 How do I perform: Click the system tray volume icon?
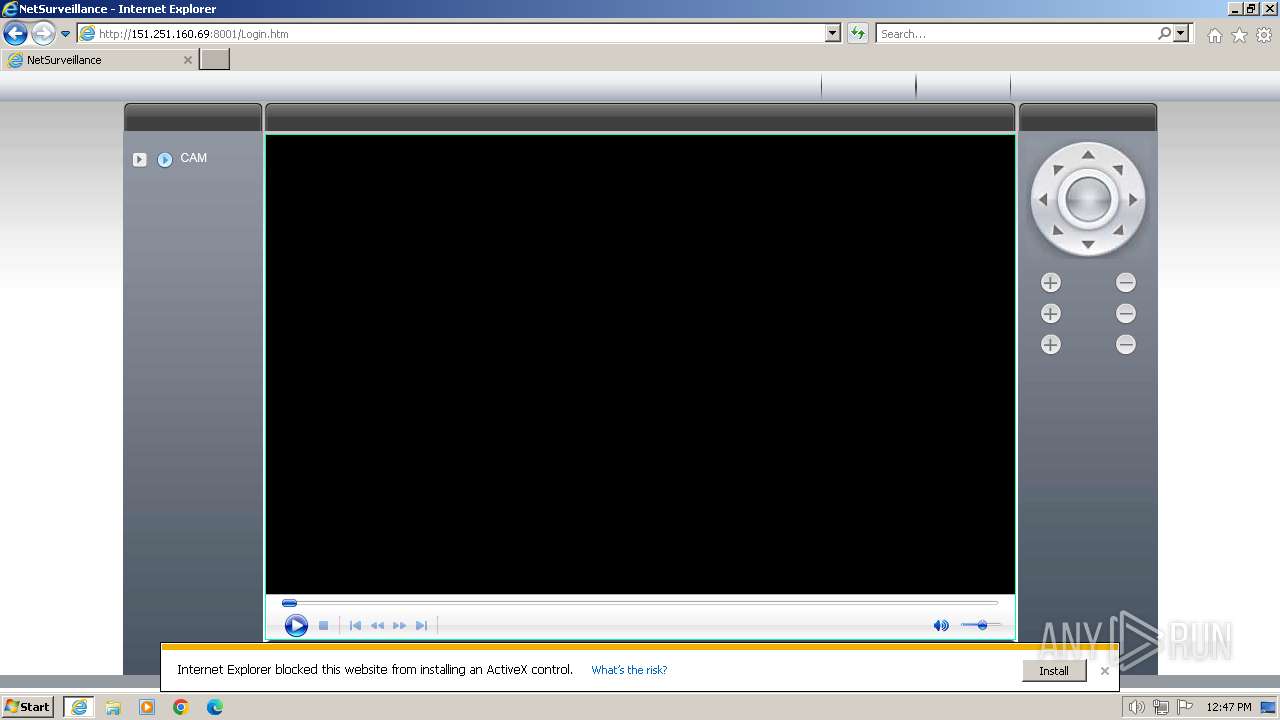point(1136,707)
